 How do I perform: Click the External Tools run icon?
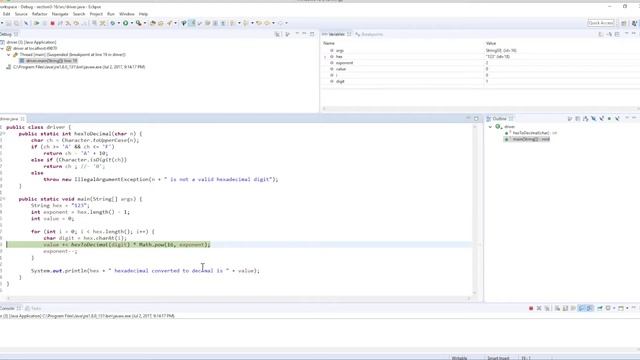[139, 23]
